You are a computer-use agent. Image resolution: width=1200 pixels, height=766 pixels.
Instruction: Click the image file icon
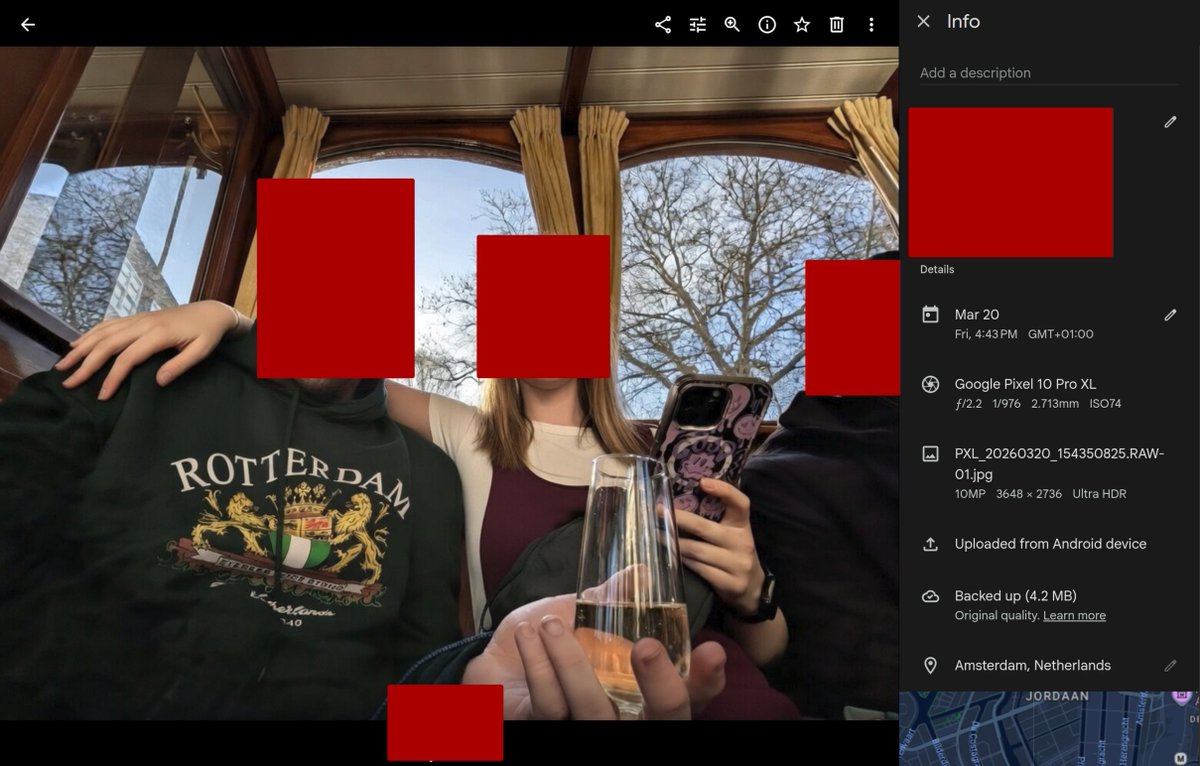click(930, 454)
